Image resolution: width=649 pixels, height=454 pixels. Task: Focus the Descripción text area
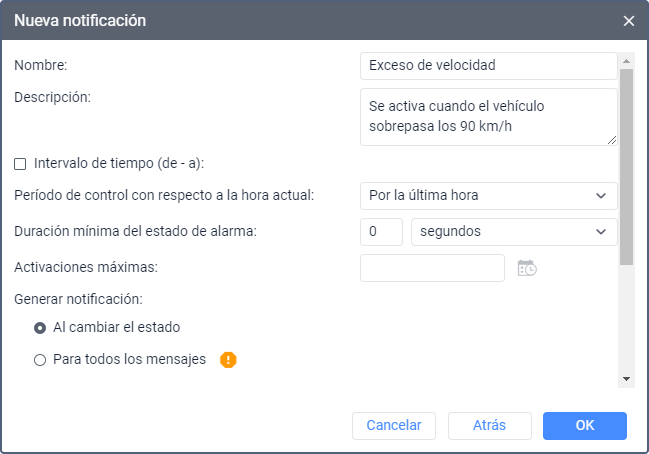(486, 116)
